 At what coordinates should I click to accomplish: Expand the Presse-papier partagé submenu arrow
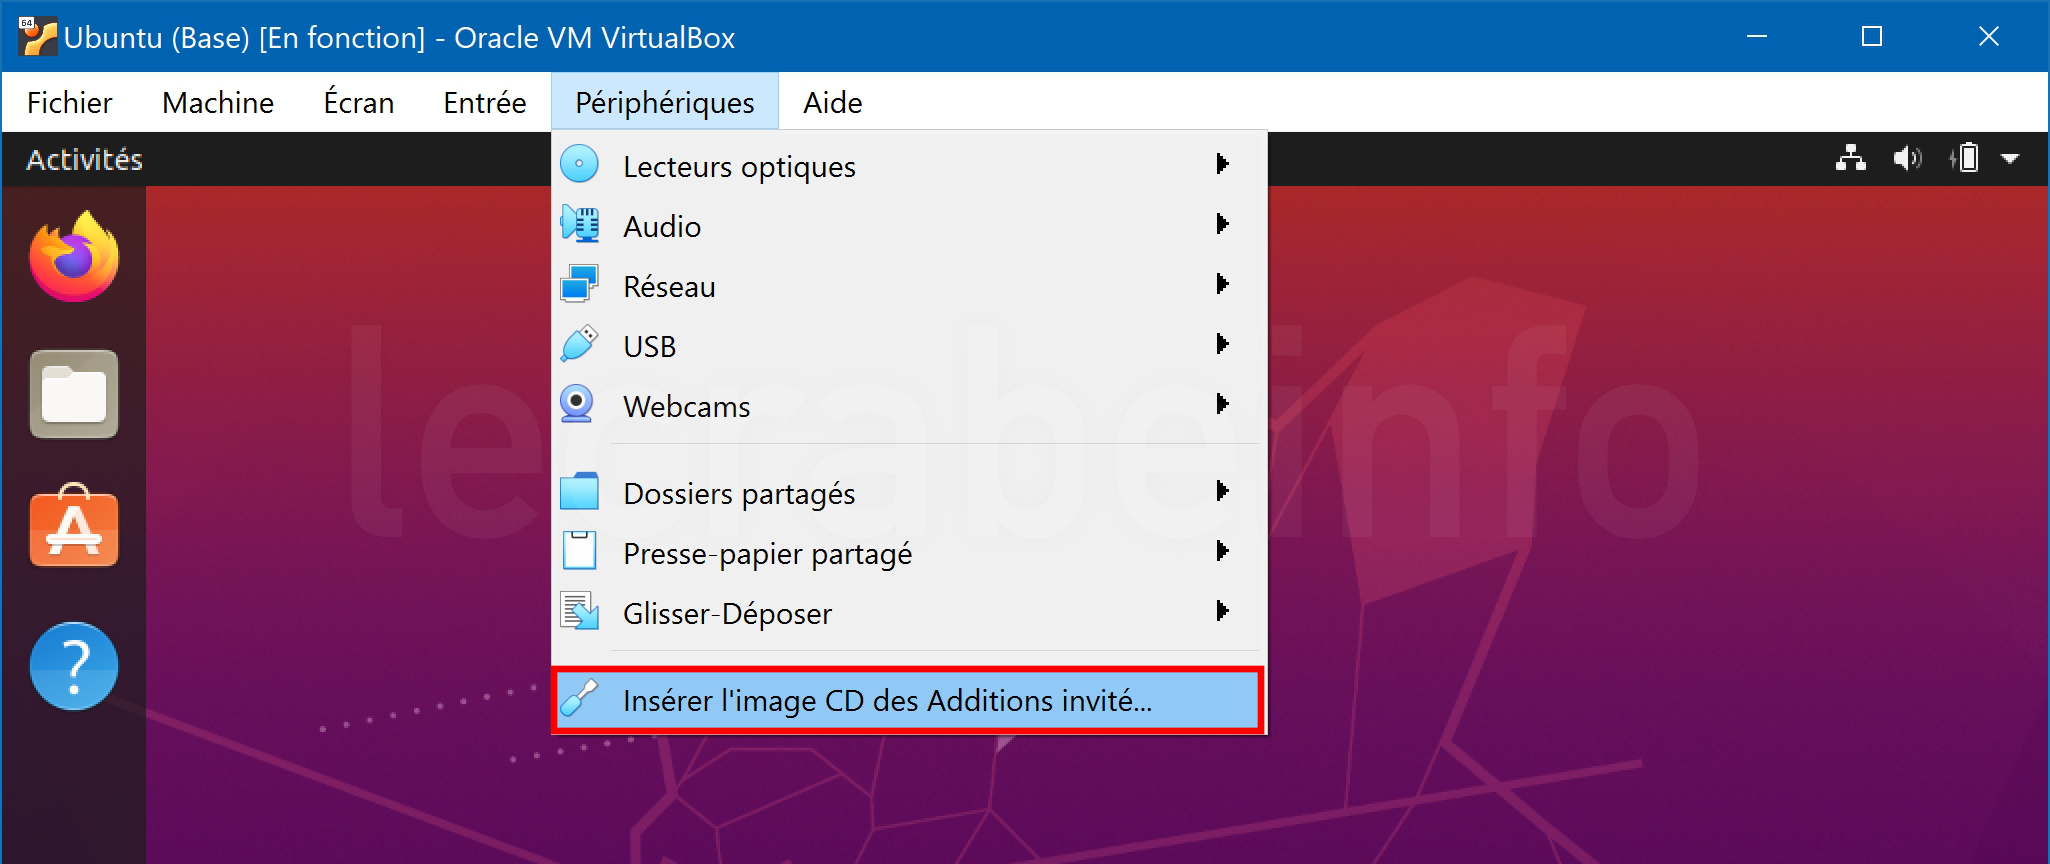coord(1222,551)
